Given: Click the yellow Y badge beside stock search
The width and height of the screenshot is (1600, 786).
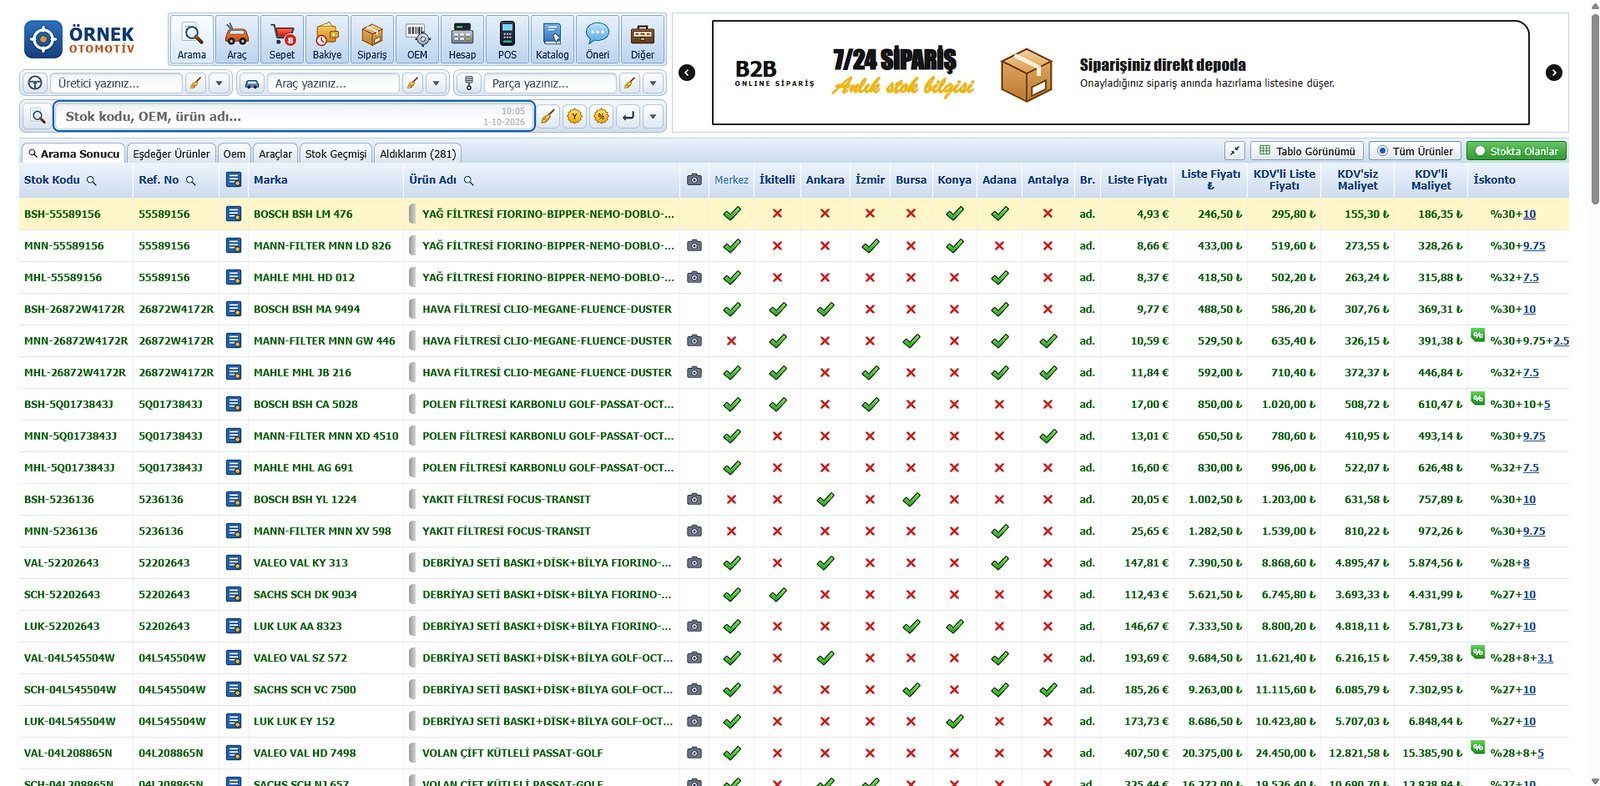Looking at the screenshot, I should pyautogui.click(x=574, y=116).
